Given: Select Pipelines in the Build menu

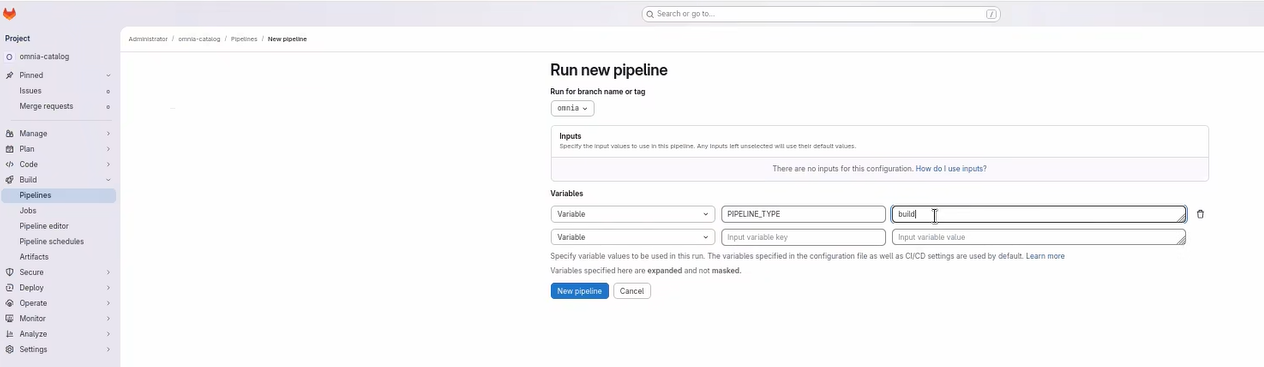Looking at the screenshot, I should point(60,195).
